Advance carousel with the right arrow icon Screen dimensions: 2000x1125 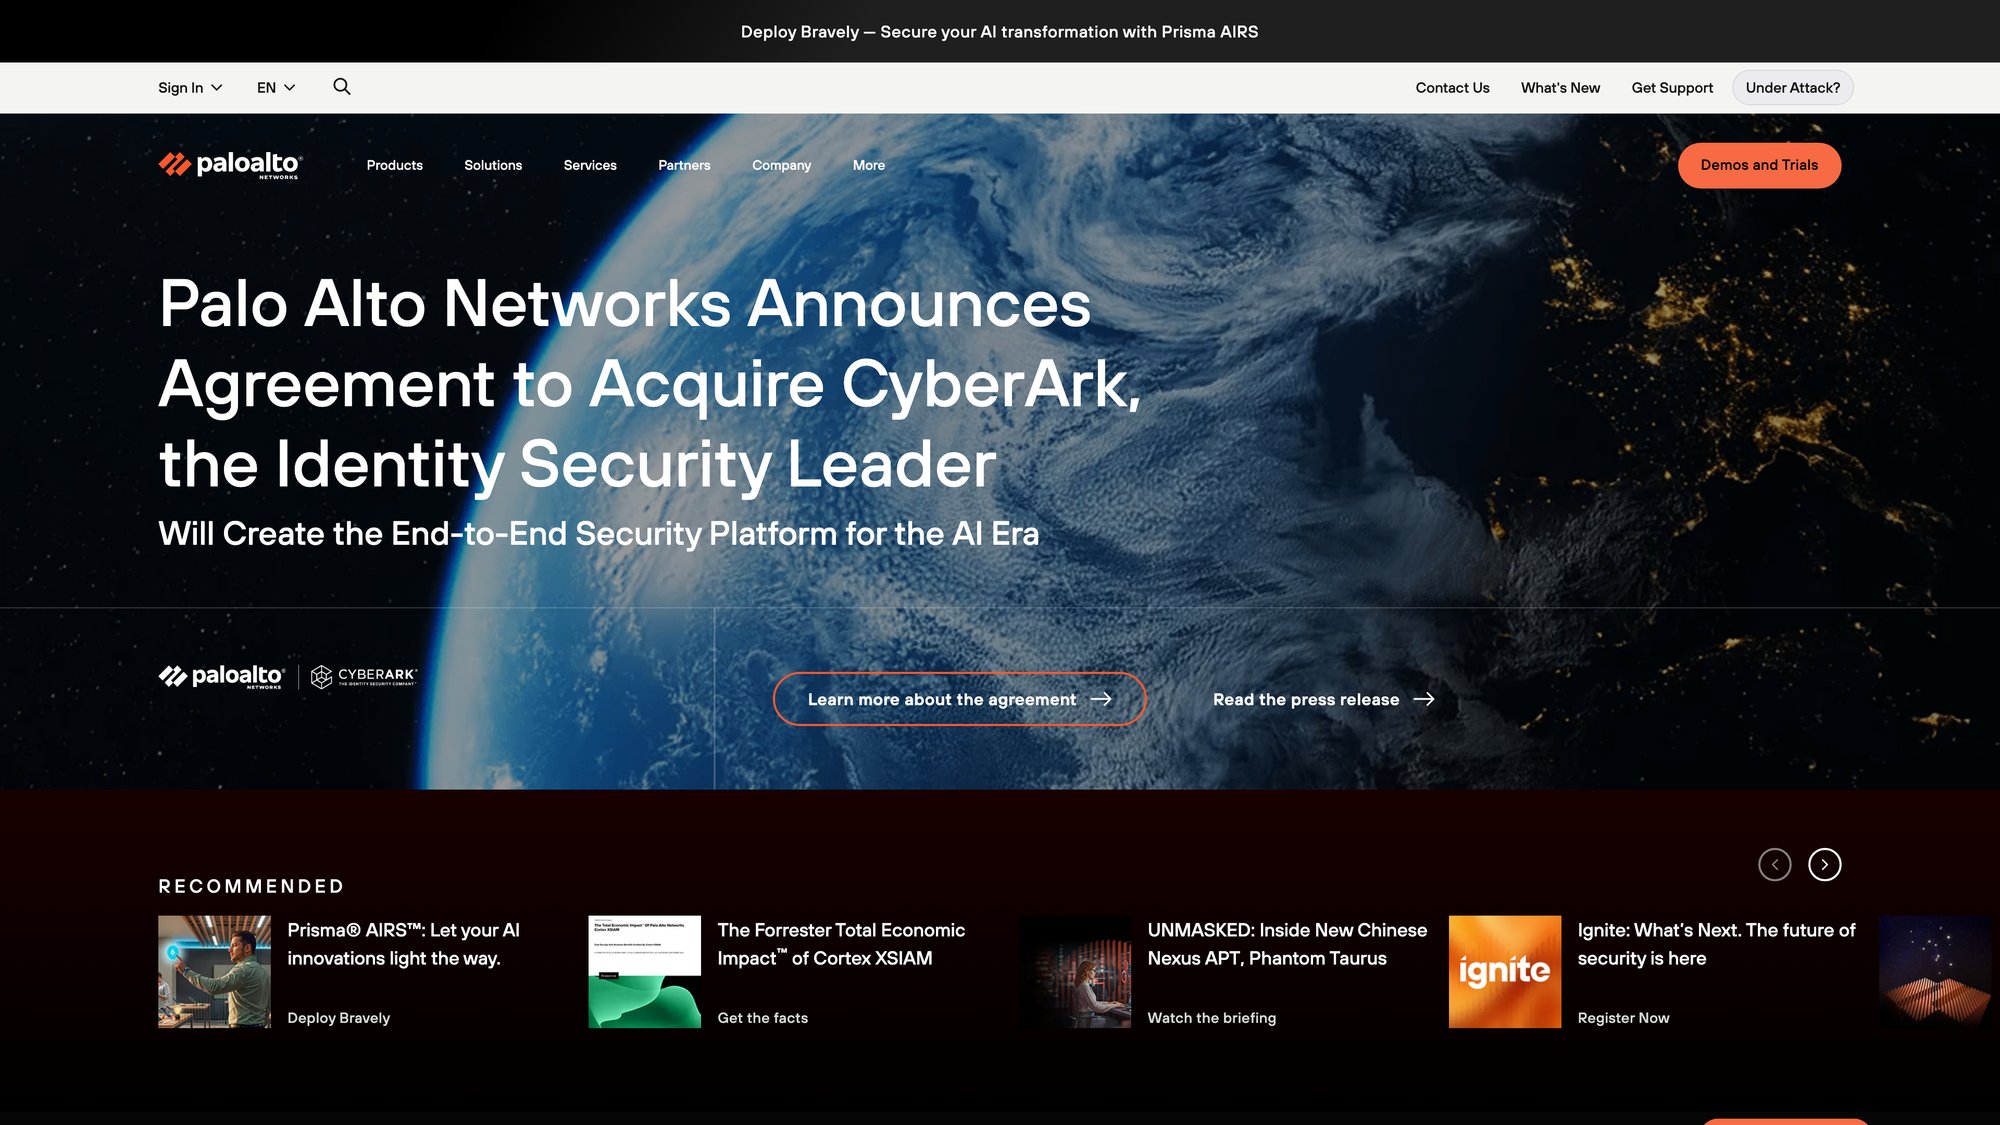1827,865
